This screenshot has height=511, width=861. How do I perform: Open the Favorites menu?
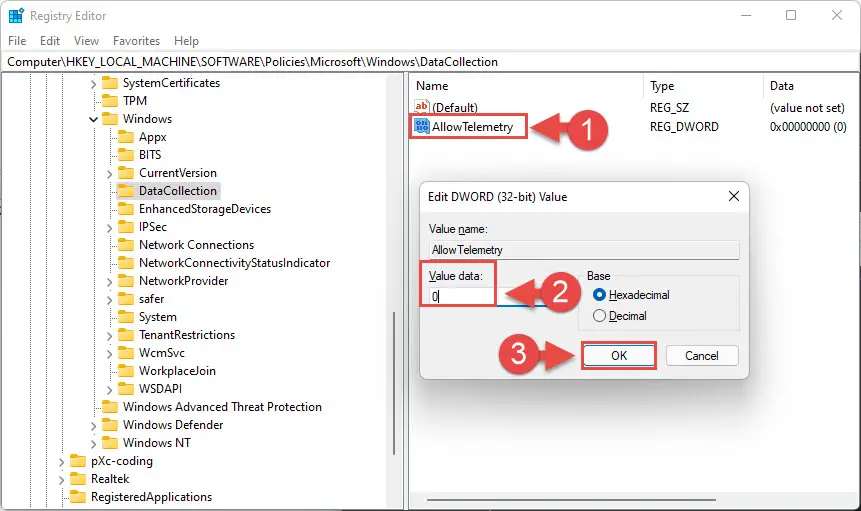click(136, 41)
